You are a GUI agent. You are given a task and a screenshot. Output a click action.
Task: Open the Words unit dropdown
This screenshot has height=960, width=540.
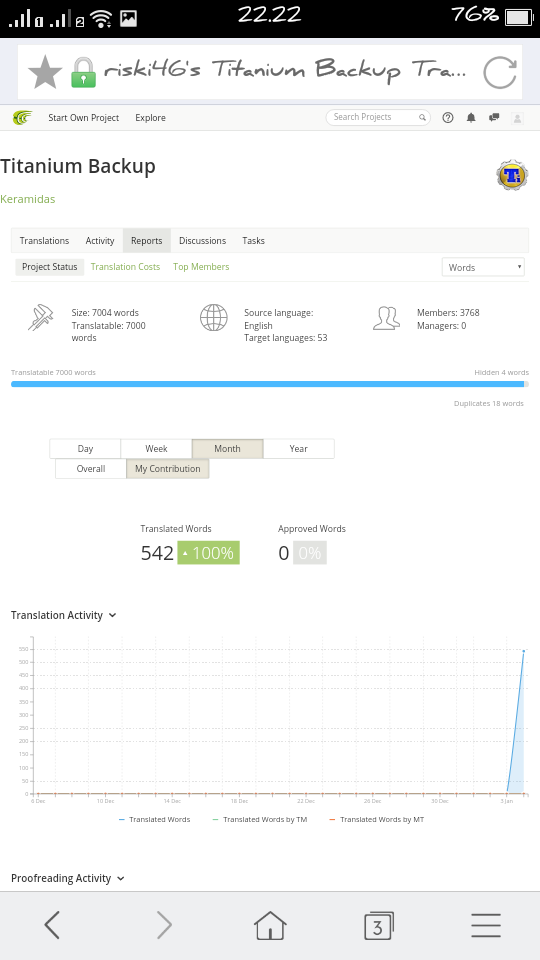click(483, 267)
